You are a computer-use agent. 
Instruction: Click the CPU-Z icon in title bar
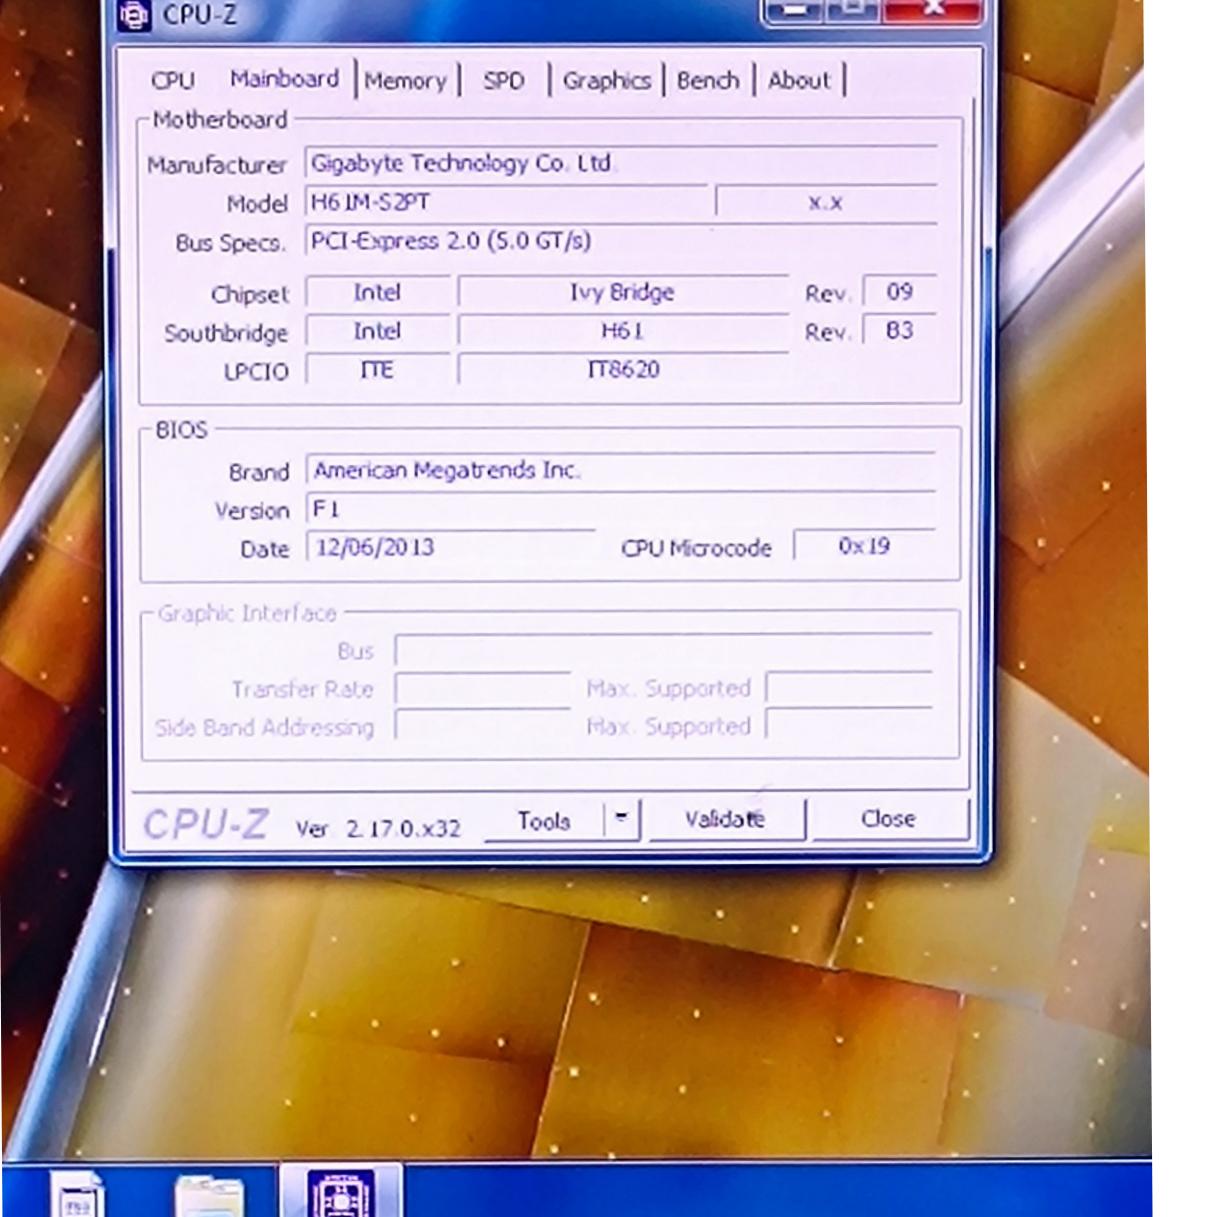point(134,14)
